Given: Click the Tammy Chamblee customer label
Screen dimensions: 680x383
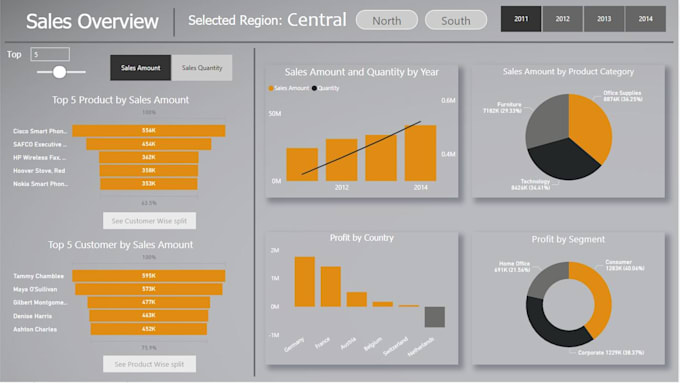Looking at the screenshot, I should (38, 276).
